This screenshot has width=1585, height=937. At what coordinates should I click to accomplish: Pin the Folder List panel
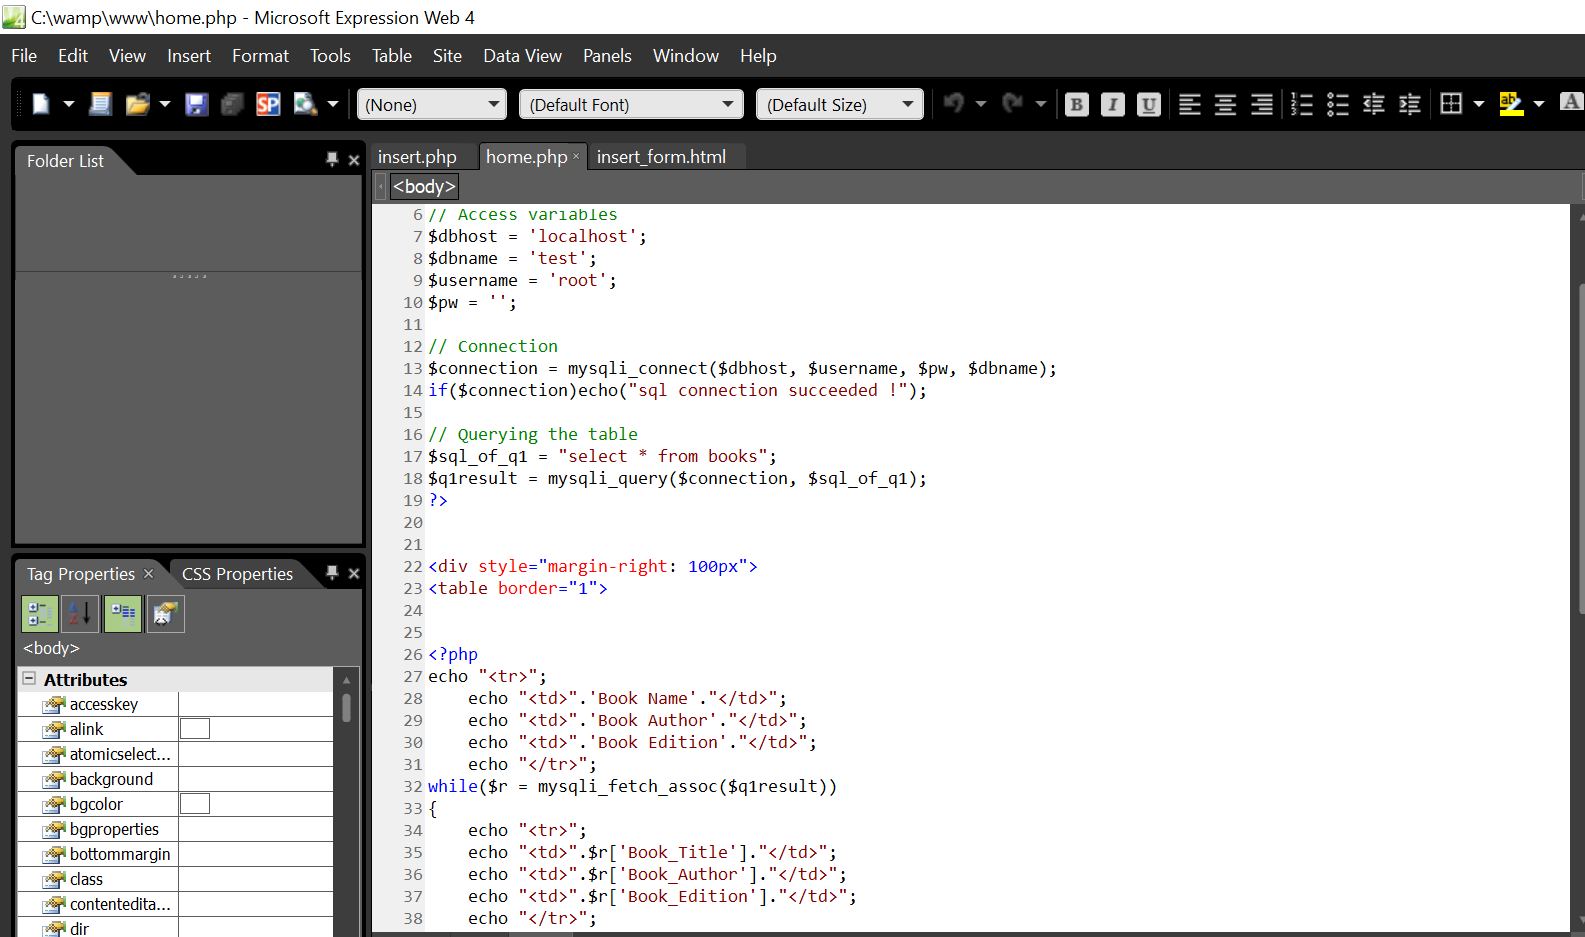pos(332,159)
